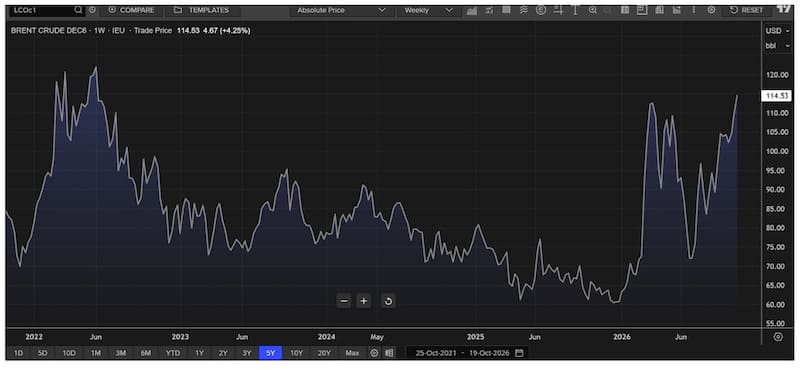800x370 pixels.
Task: Select the 1Y time range
Action: tap(199, 353)
